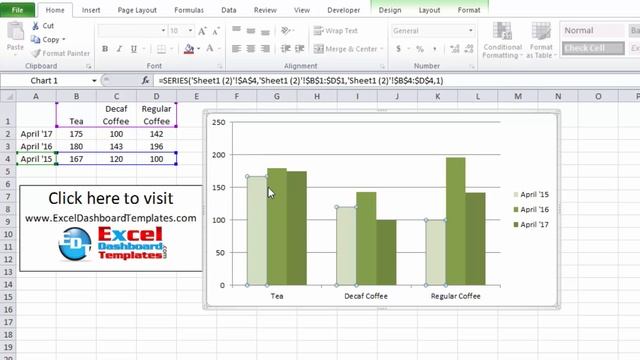Viewport: 640px width, 360px height.
Task: Open the File tab
Action: pyautogui.click(x=18, y=10)
